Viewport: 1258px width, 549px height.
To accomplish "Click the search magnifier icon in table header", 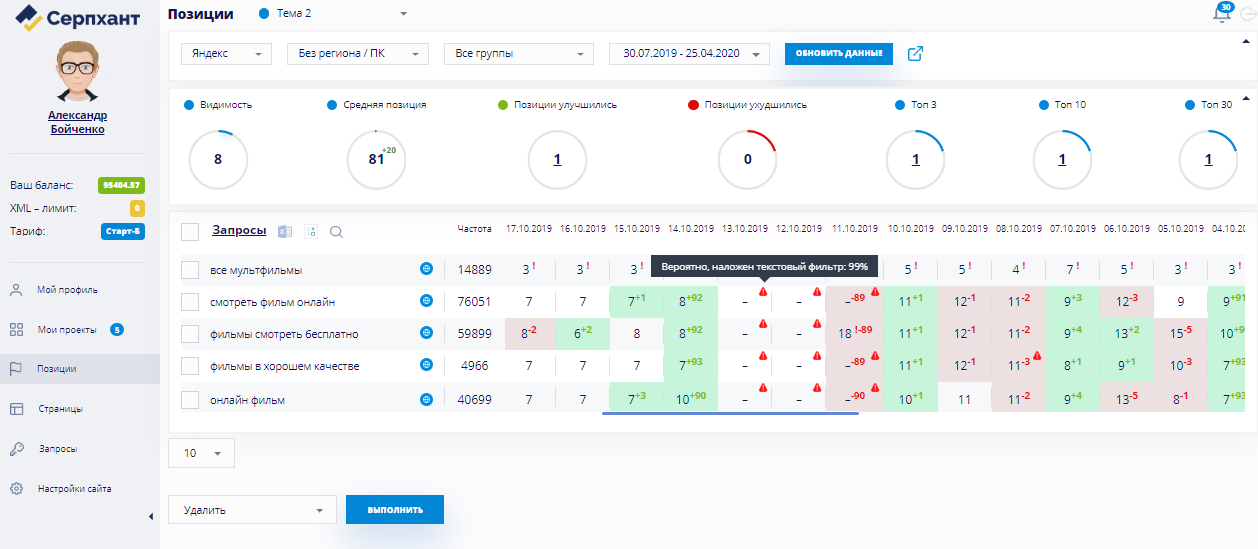I will [336, 232].
